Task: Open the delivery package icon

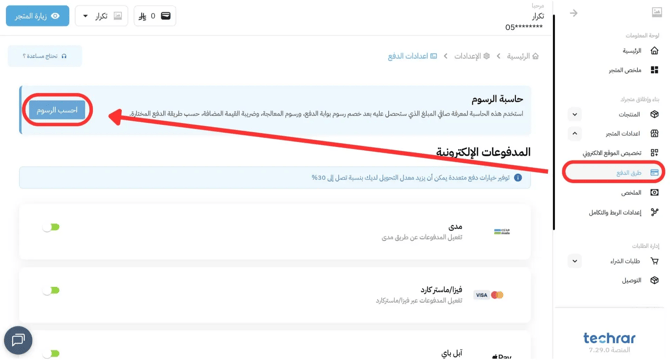Action: coord(654,280)
